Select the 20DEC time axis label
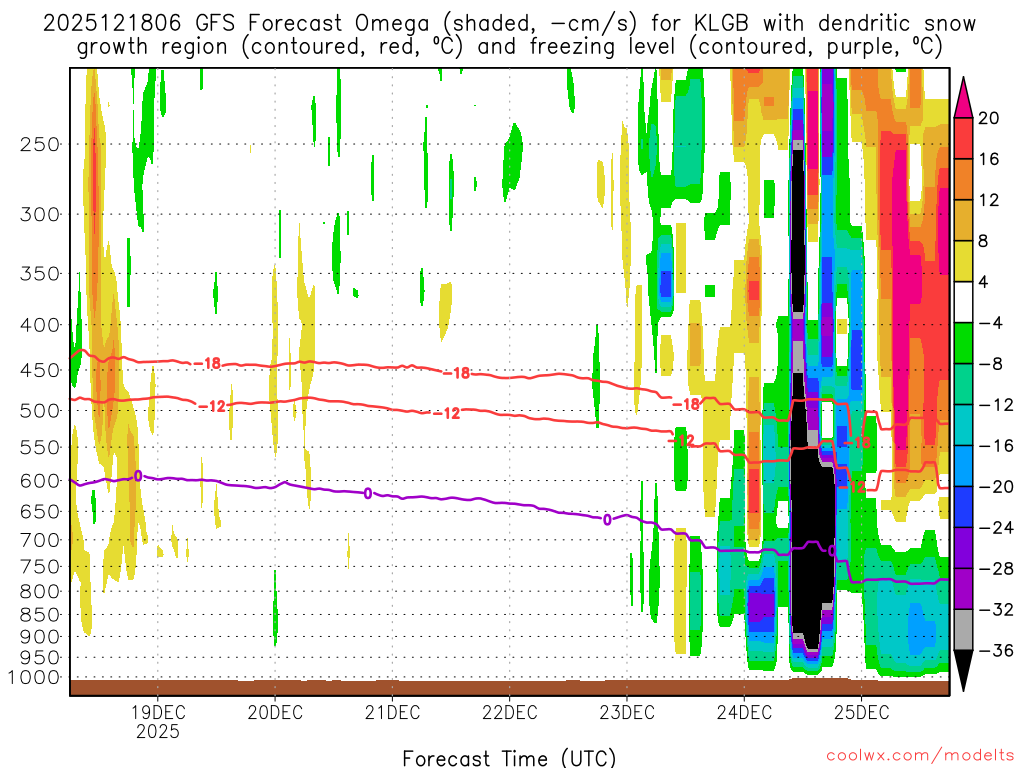Image resolution: width=1024 pixels, height=768 pixels. tap(275, 712)
